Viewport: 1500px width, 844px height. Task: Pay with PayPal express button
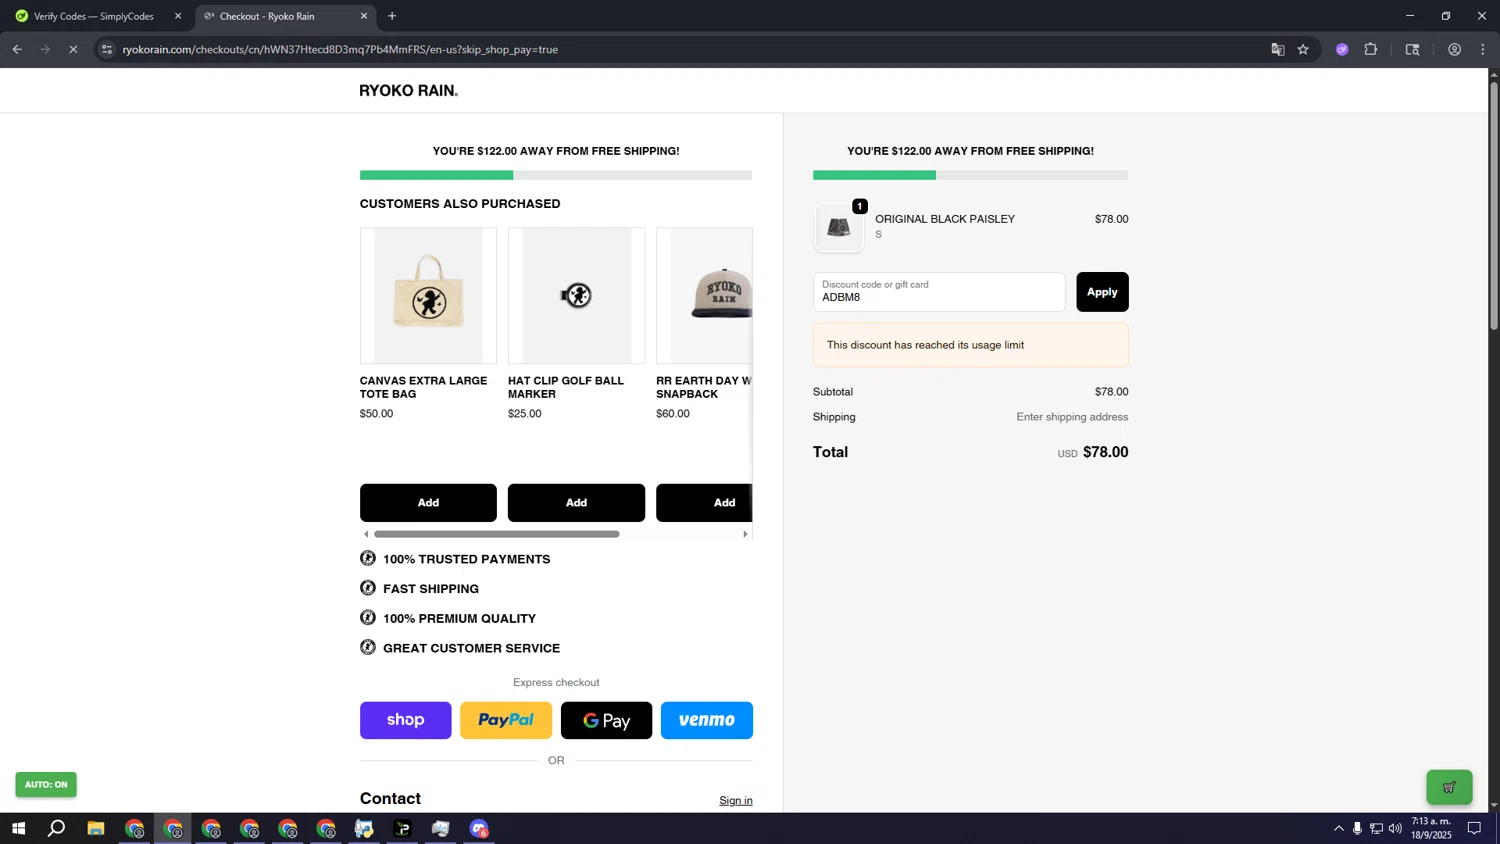coord(506,720)
